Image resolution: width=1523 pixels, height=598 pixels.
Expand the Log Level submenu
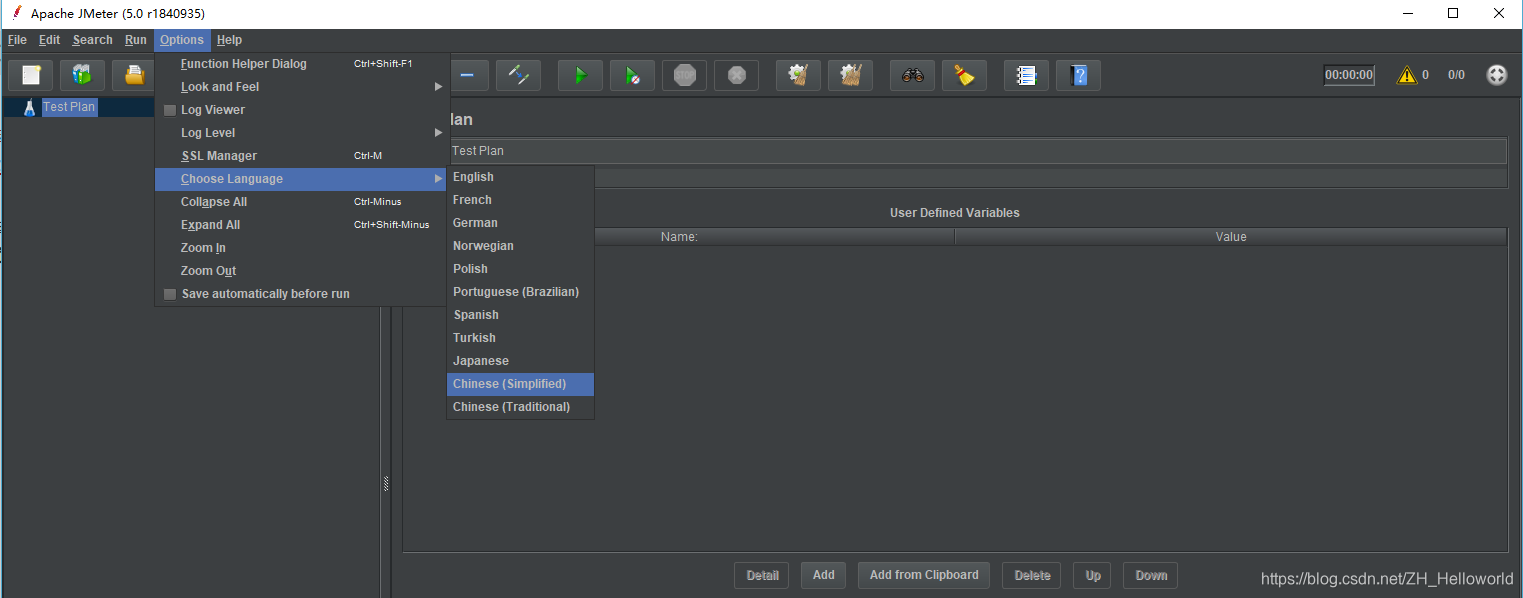[x=302, y=133]
